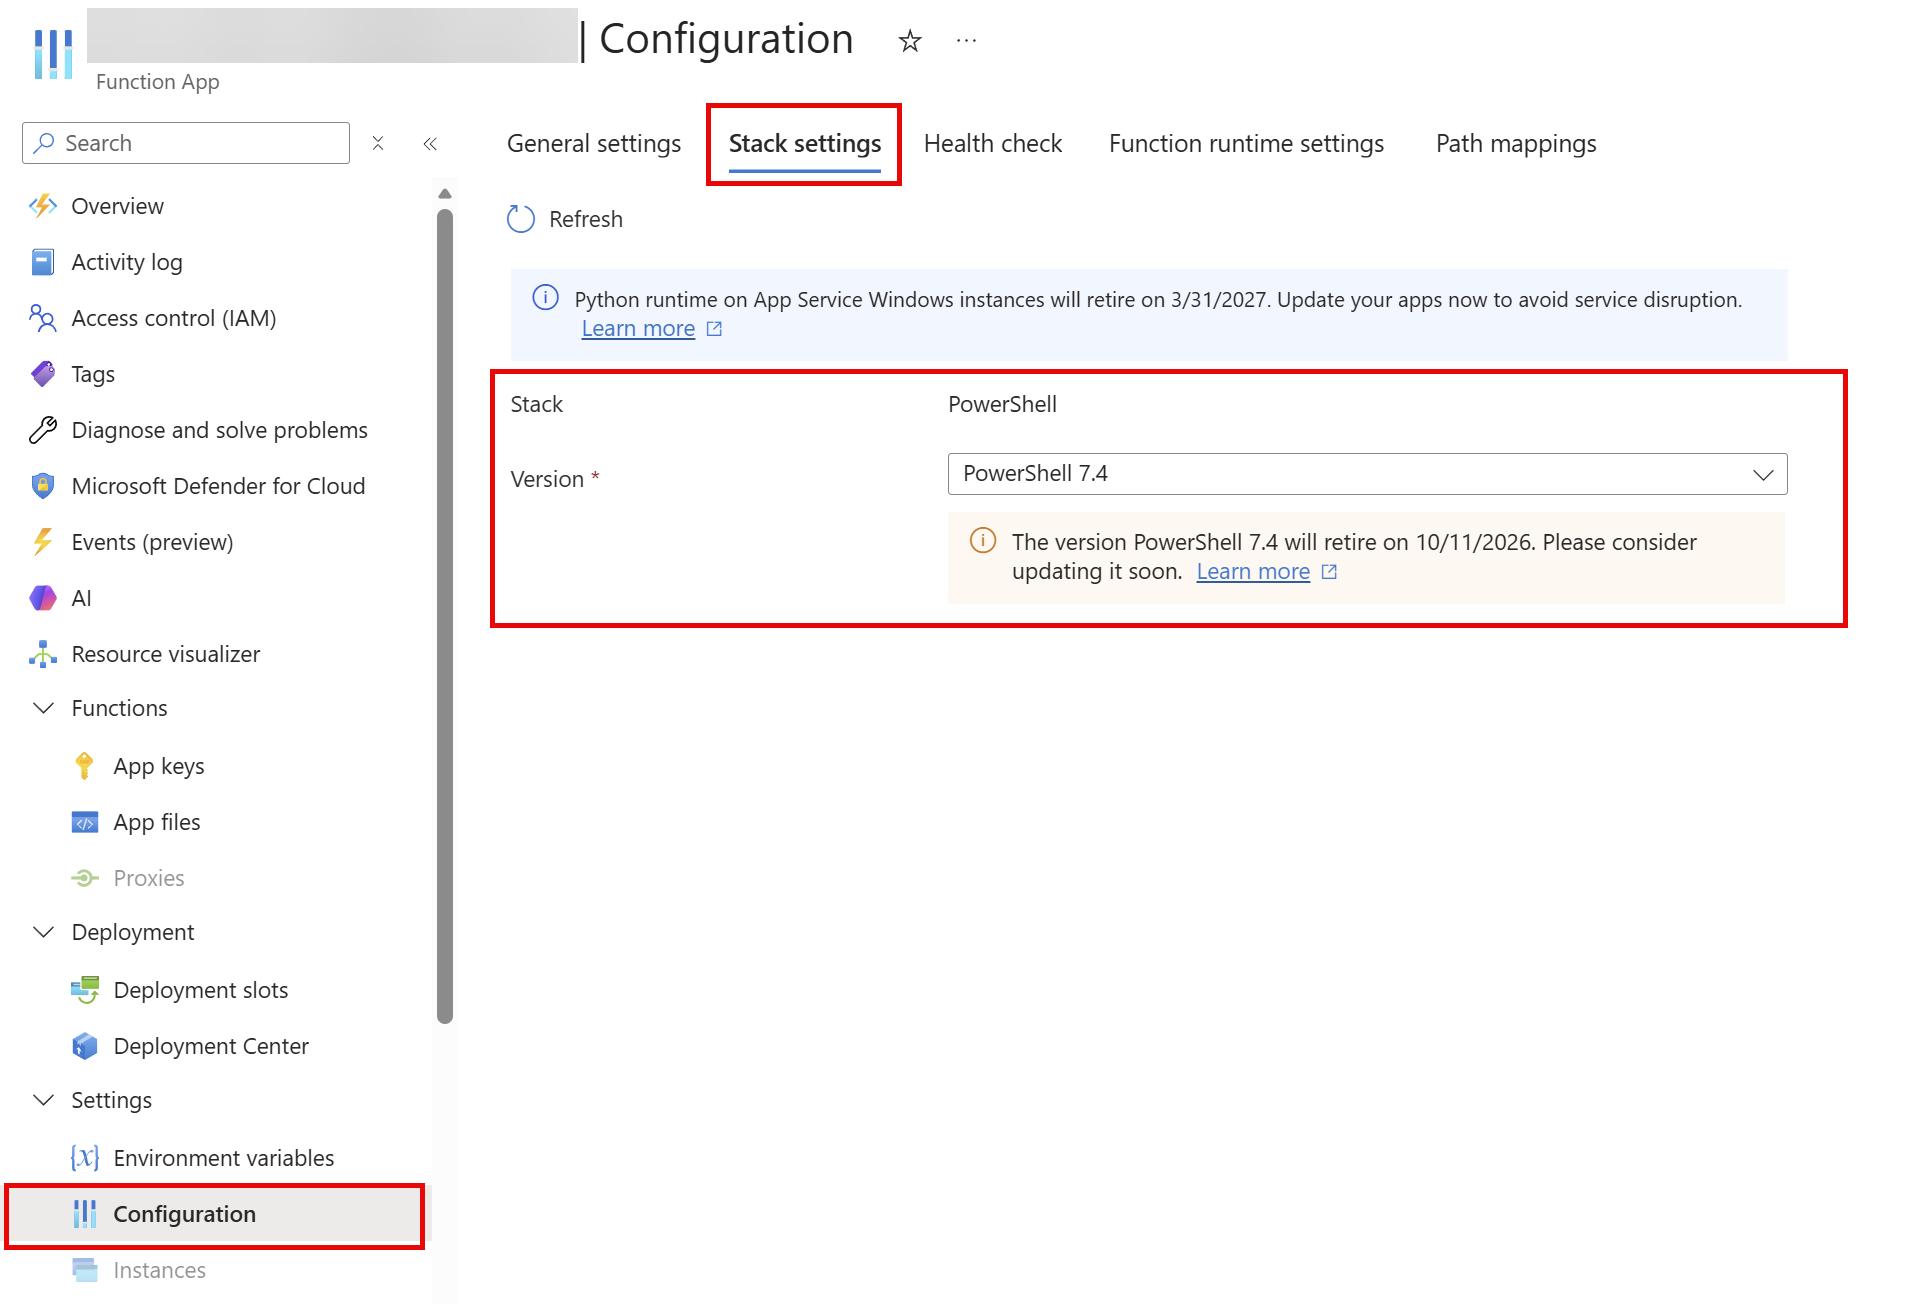Open Function runtime settings tab
This screenshot has height=1304, width=1930.
point(1246,144)
